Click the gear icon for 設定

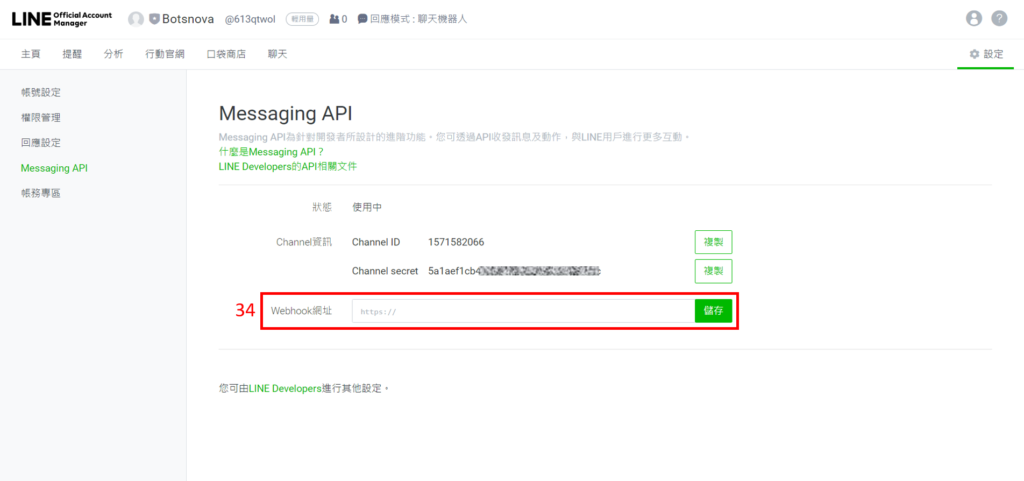(974, 54)
